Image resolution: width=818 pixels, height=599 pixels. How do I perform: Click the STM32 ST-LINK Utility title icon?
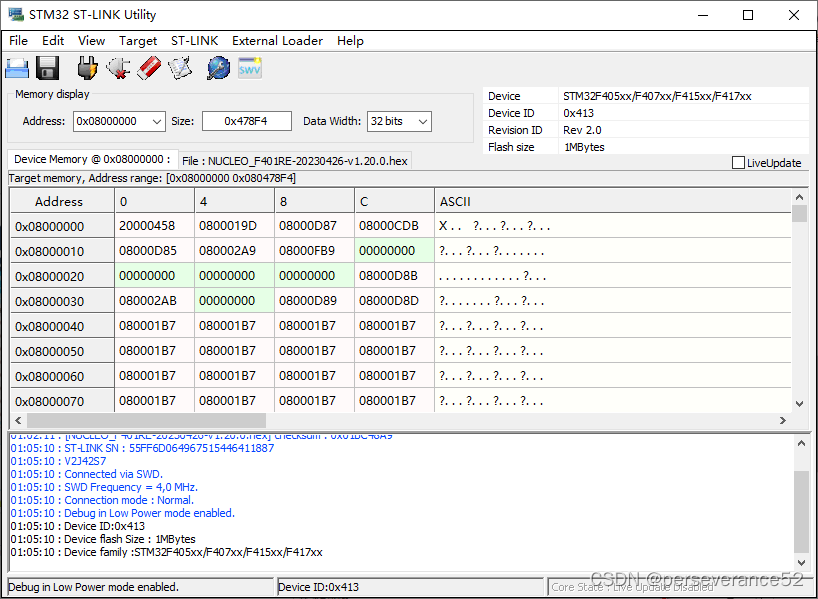16,15
